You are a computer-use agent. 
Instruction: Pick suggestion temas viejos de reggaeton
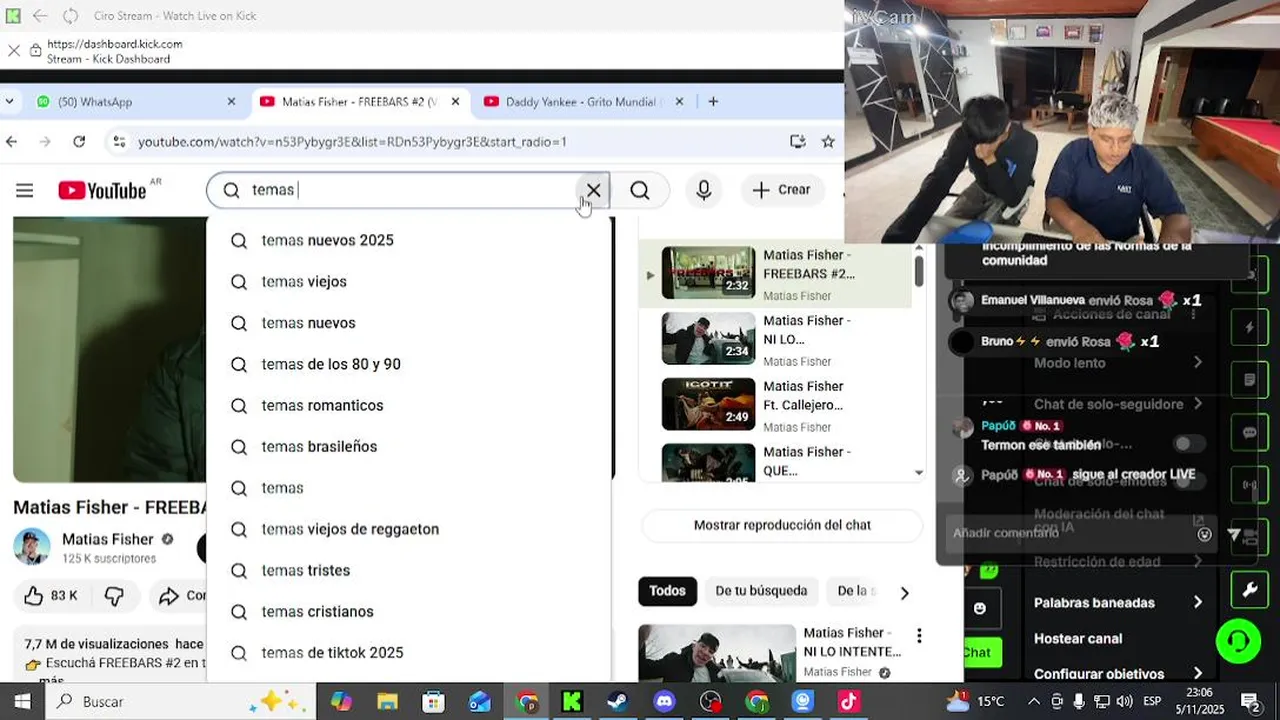(x=408, y=529)
